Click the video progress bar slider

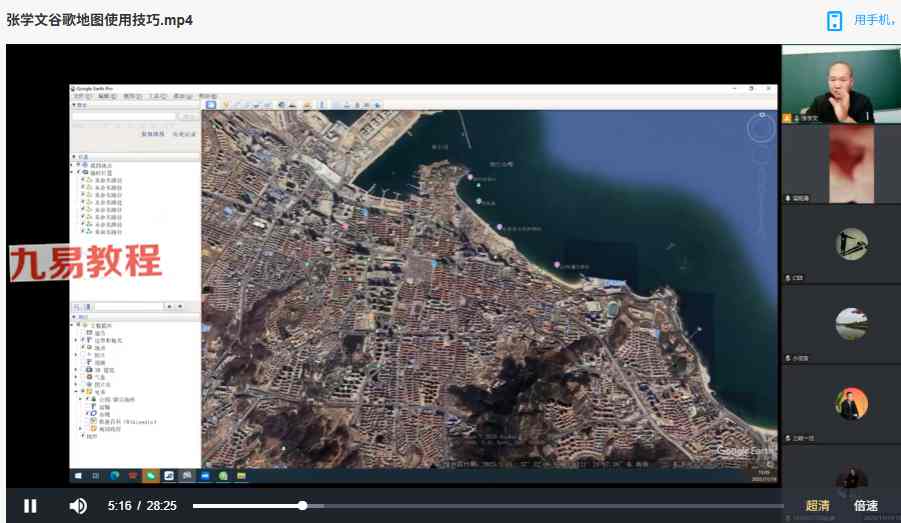303,506
